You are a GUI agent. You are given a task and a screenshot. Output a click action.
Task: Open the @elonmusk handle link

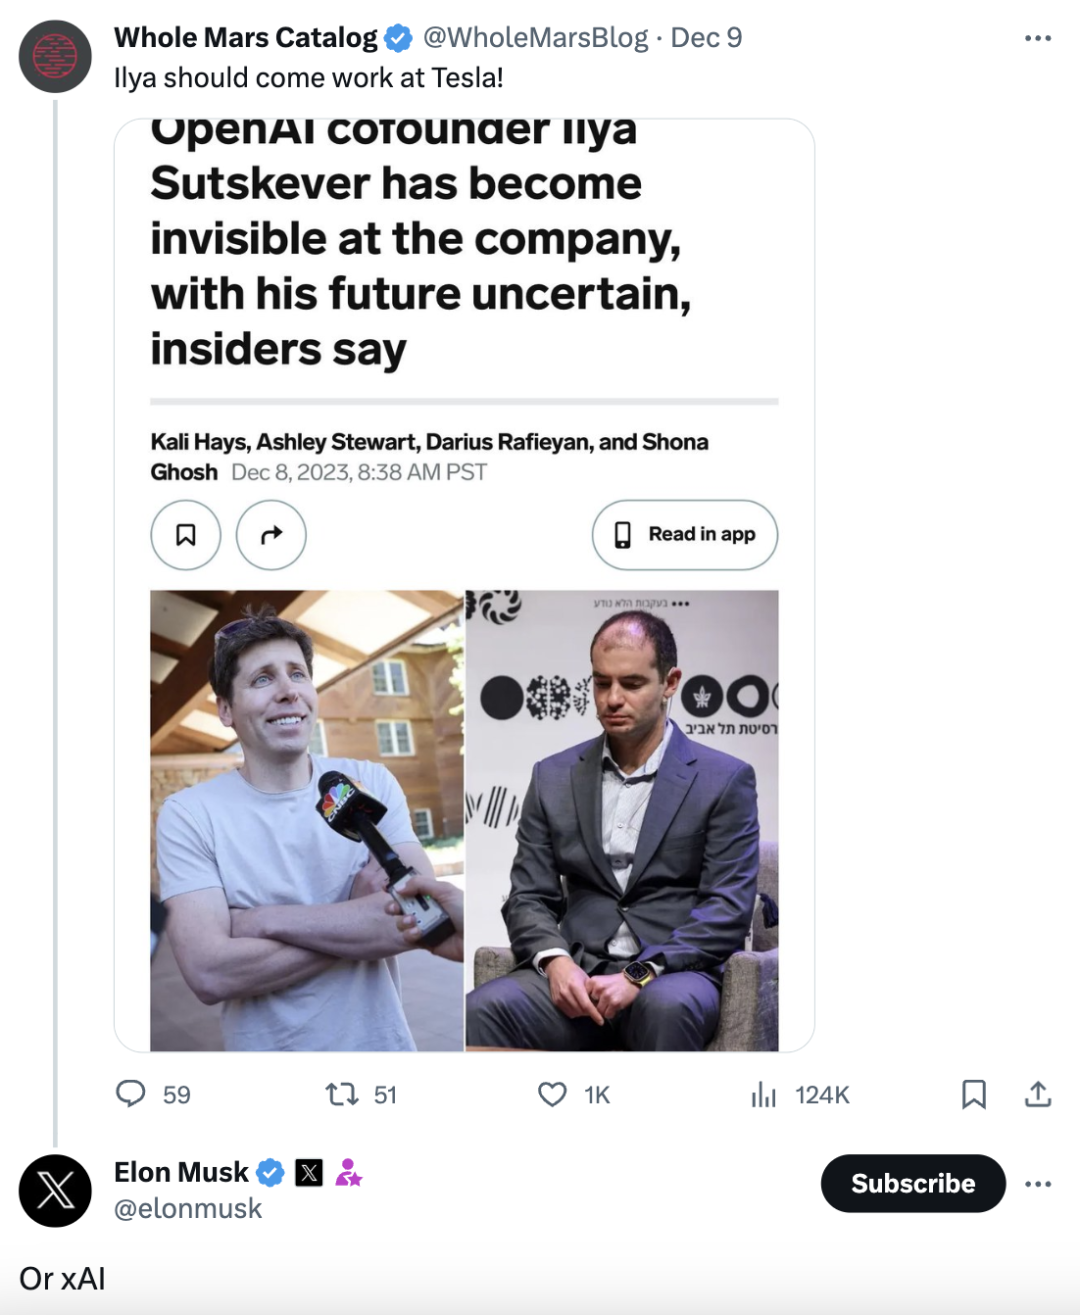tap(188, 1209)
